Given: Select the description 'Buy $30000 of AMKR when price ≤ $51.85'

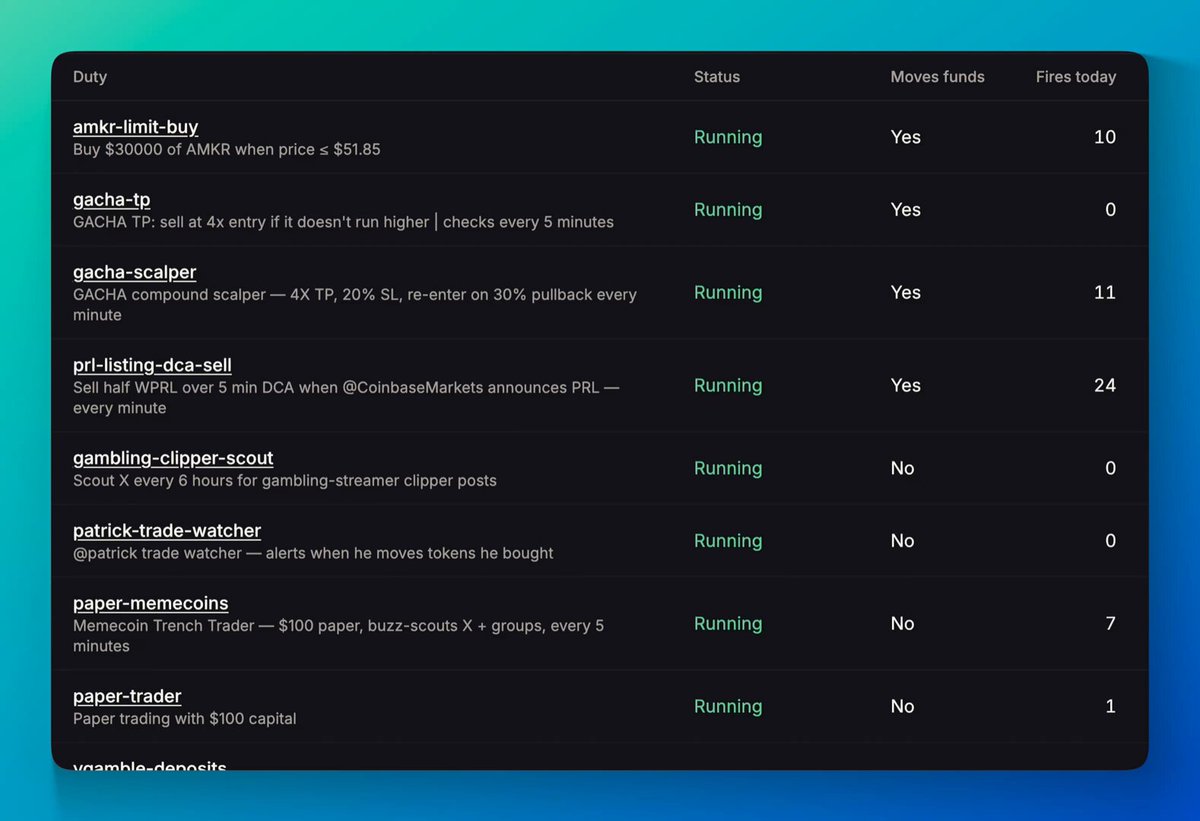Looking at the screenshot, I should 227,150.
